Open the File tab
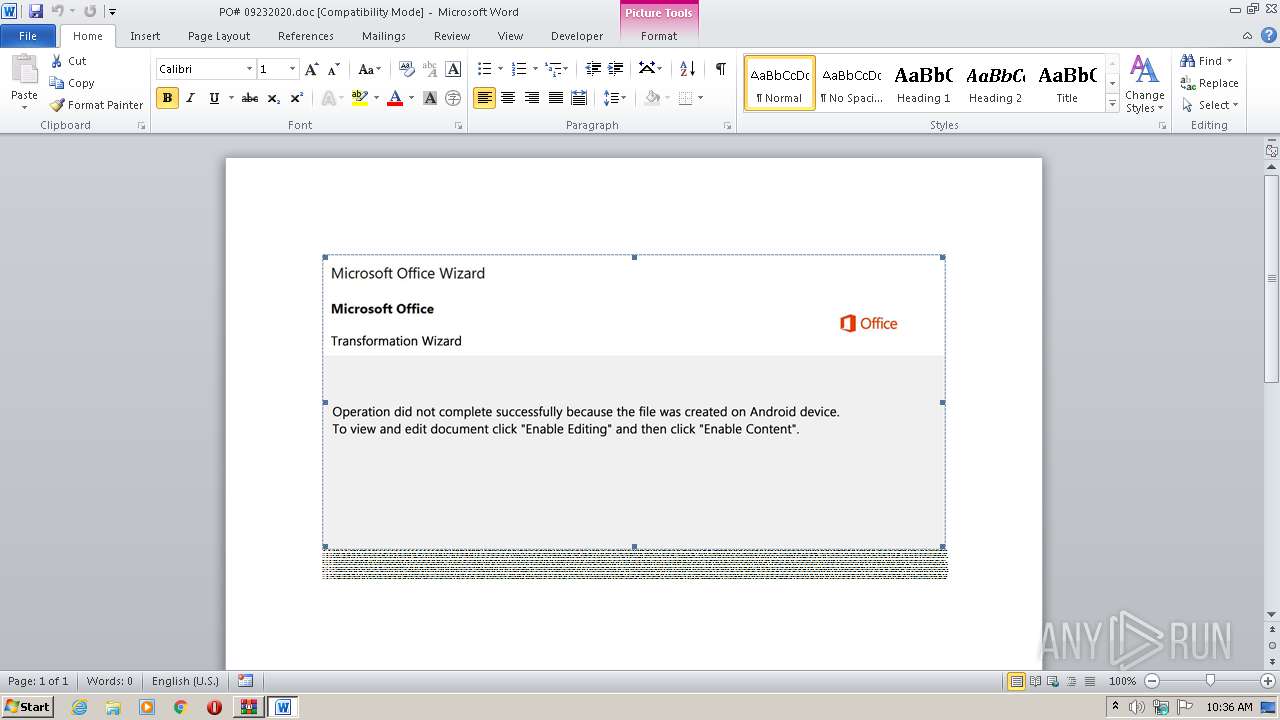Image resolution: width=1280 pixels, height=720 pixels. point(28,36)
